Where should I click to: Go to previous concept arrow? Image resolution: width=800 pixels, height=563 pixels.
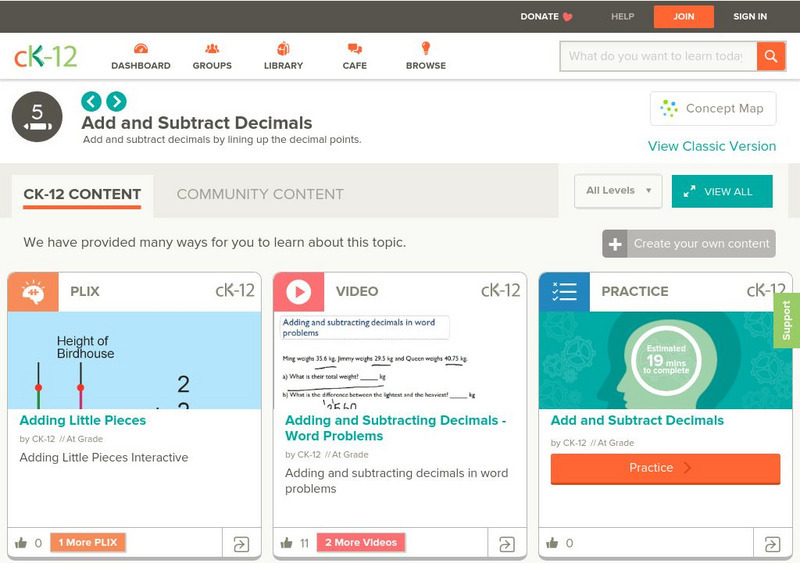click(91, 101)
